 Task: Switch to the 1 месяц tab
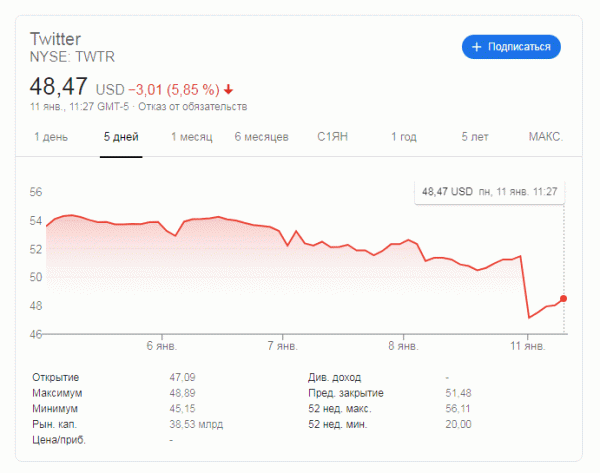(192, 136)
